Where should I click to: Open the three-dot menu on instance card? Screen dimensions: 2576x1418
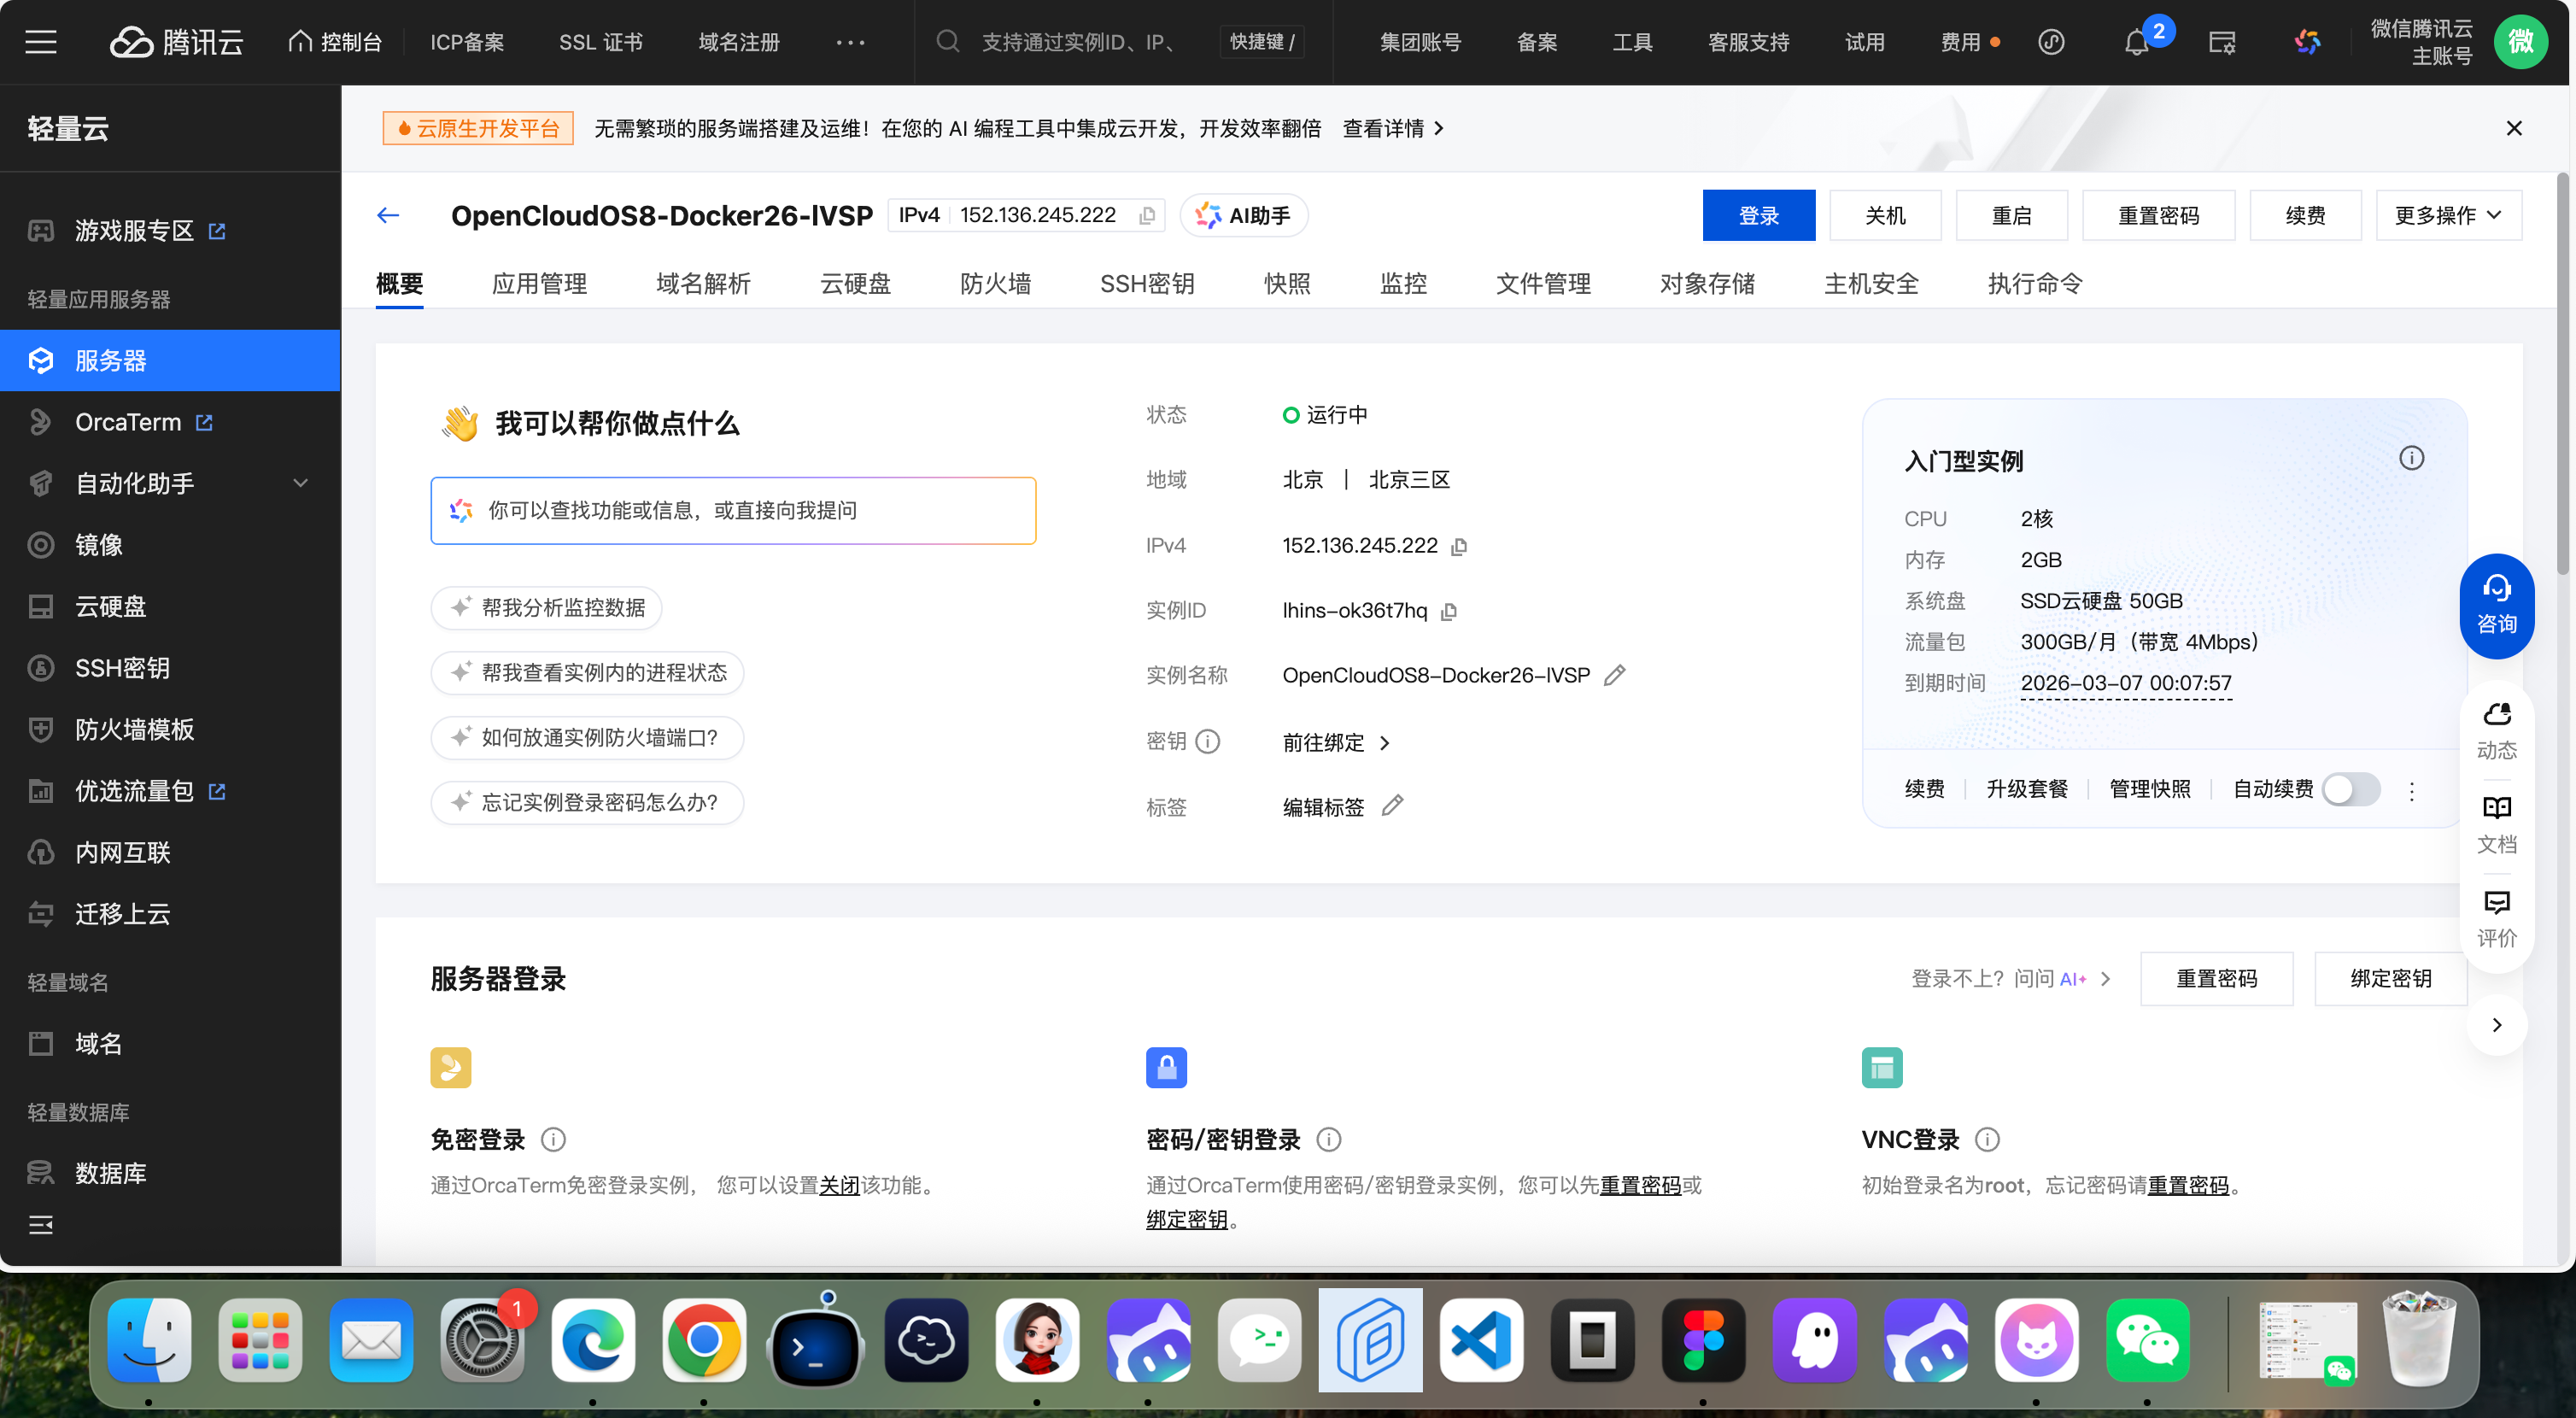[2411, 791]
